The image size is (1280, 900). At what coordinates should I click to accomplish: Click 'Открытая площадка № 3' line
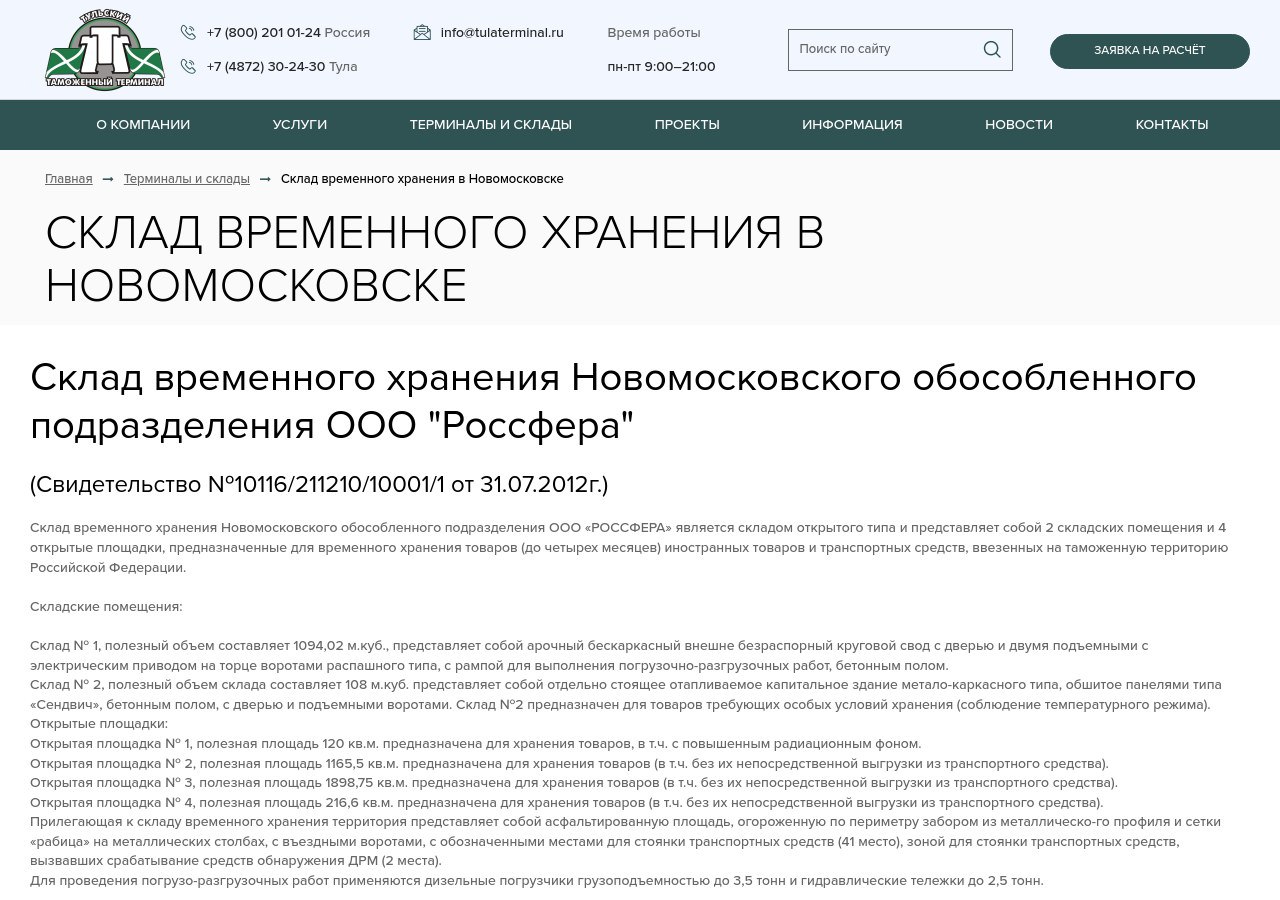click(574, 783)
